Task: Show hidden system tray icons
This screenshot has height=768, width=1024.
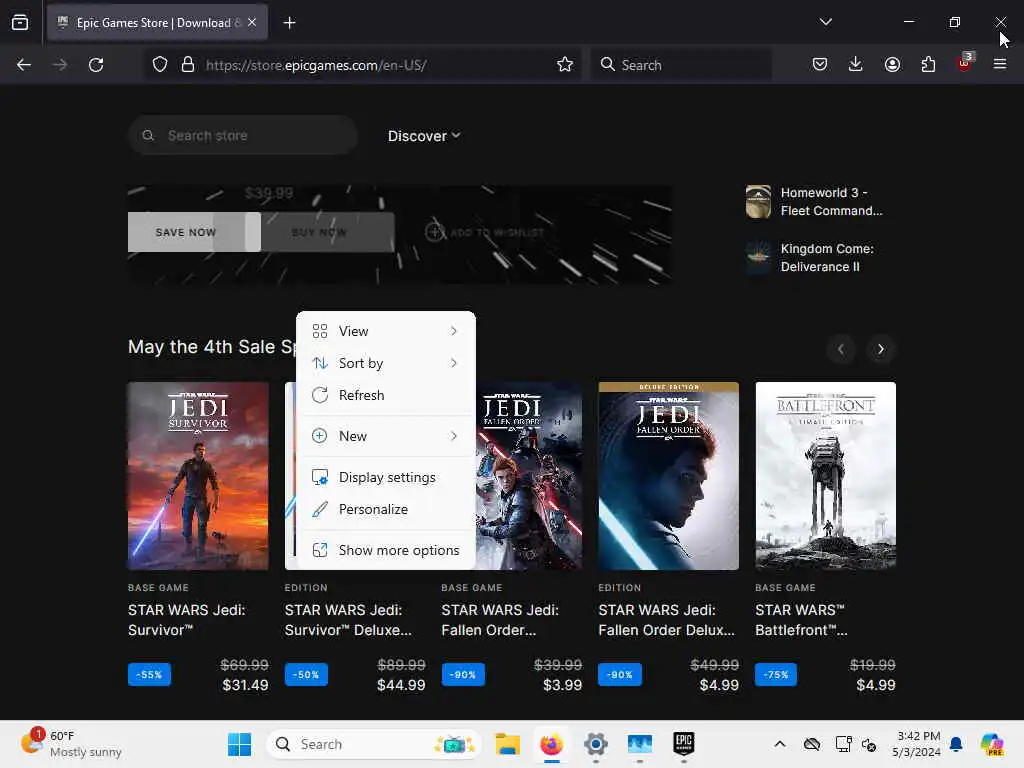Action: point(780,744)
